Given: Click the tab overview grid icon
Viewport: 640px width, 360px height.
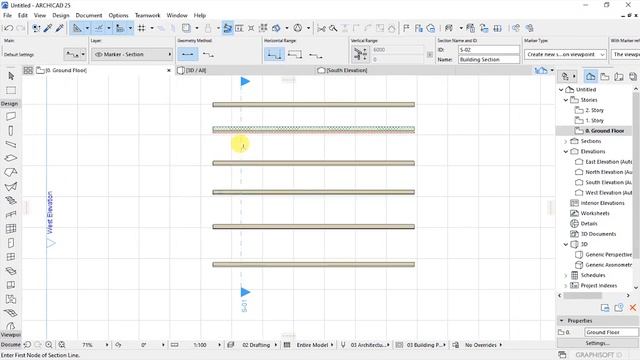Looking at the screenshot, I should click(28, 70).
